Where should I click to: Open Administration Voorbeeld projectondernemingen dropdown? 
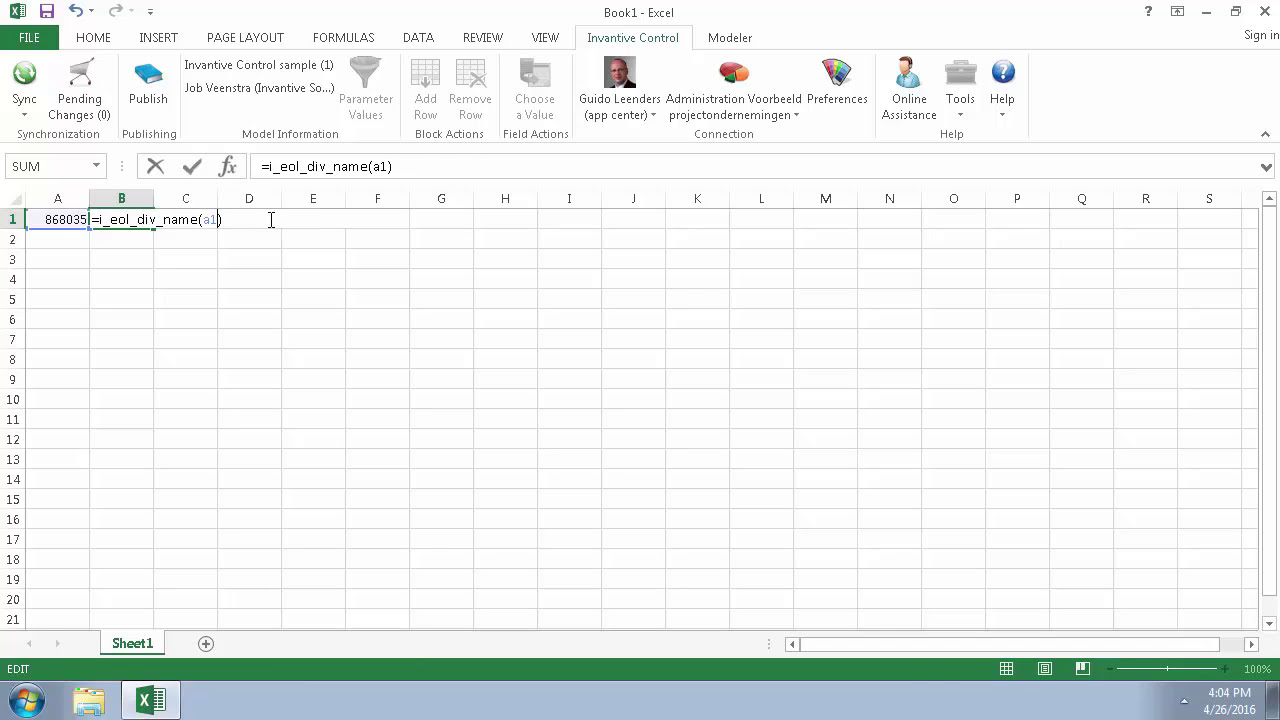(797, 115)
